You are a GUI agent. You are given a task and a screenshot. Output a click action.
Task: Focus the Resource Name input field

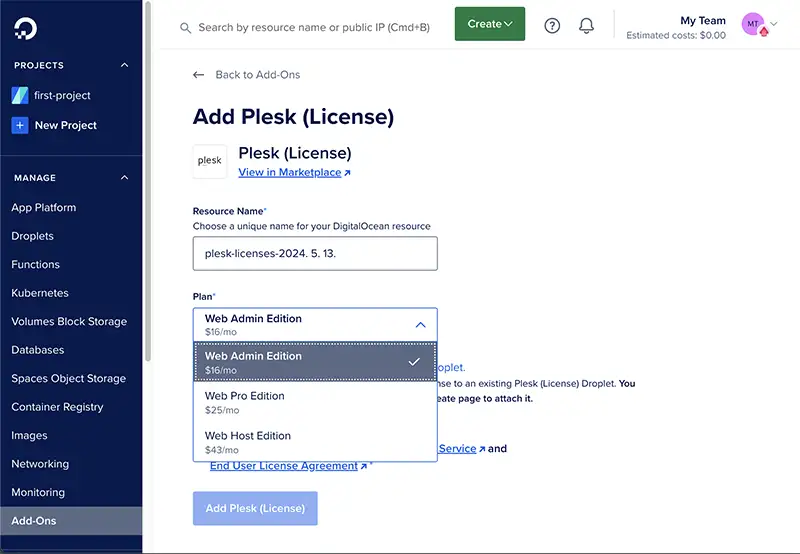pyautogui.click(x=315, y=254)
